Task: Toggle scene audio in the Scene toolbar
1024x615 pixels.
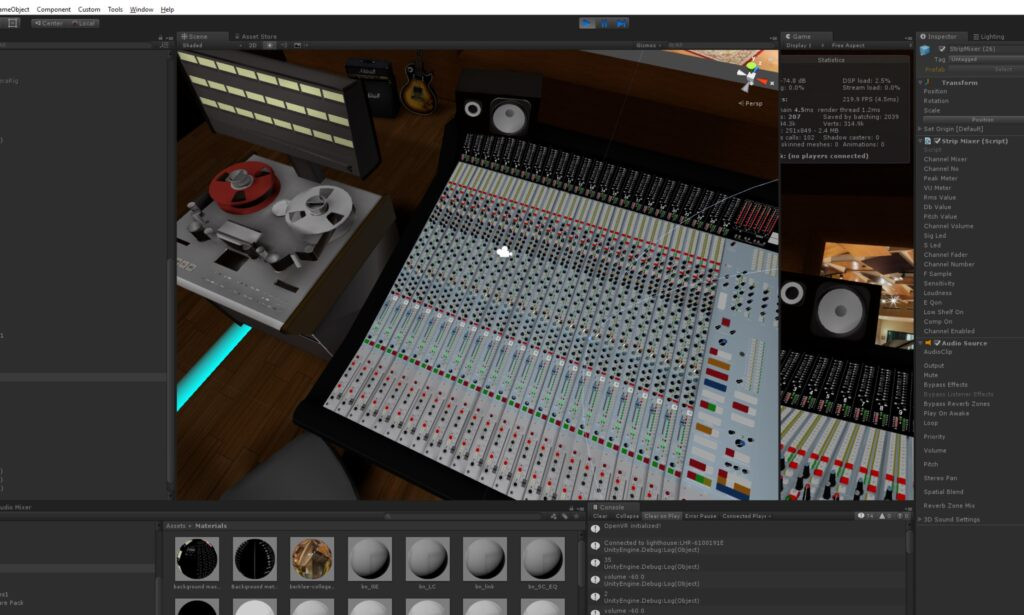Action: point(284,46)
